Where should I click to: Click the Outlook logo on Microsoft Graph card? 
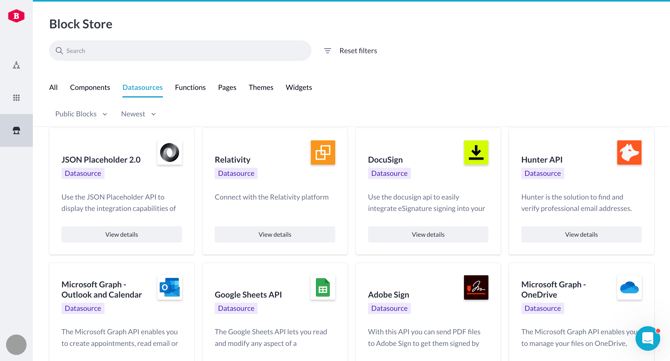click(x=170, y=288)
